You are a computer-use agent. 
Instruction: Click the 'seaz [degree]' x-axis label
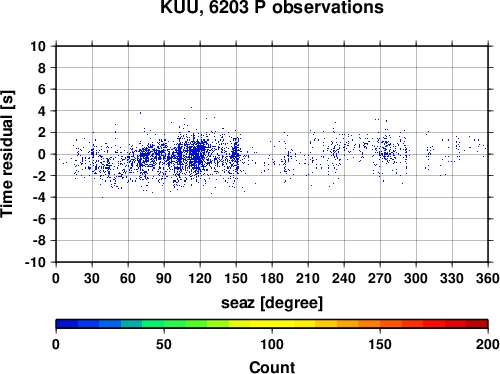[x=272, y=303]
